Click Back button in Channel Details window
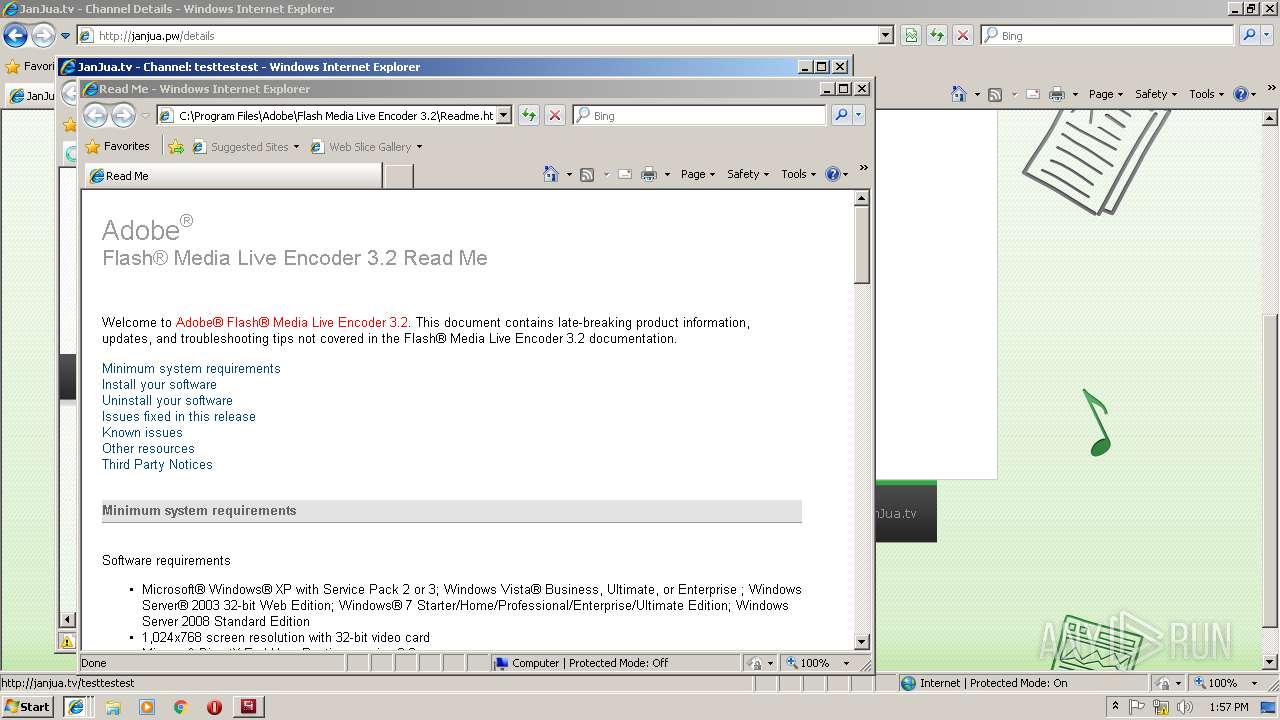Viewport: 1280px width, 720px height. [x=15, y=36]
